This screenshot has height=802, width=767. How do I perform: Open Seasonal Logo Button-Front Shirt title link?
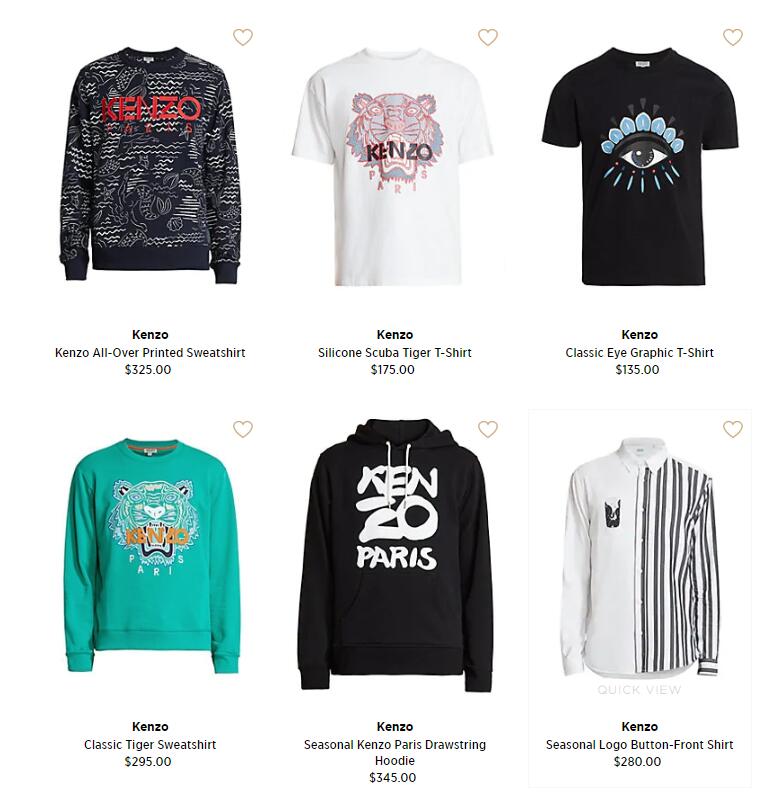639,744
